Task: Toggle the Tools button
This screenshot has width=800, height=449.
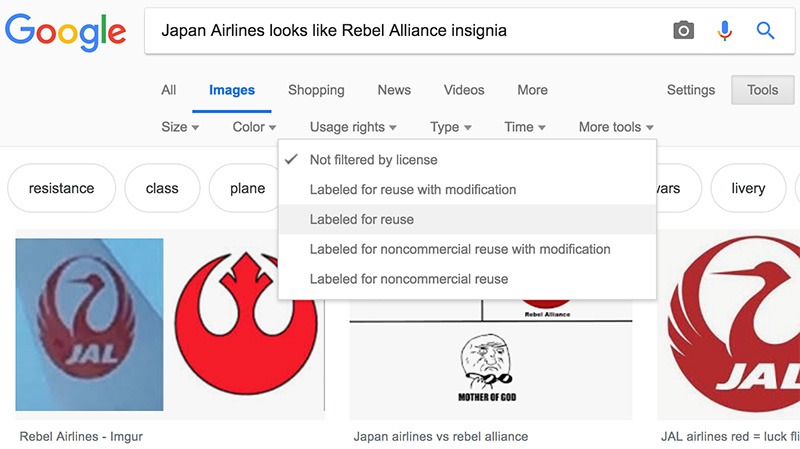Action: point(763,90)
